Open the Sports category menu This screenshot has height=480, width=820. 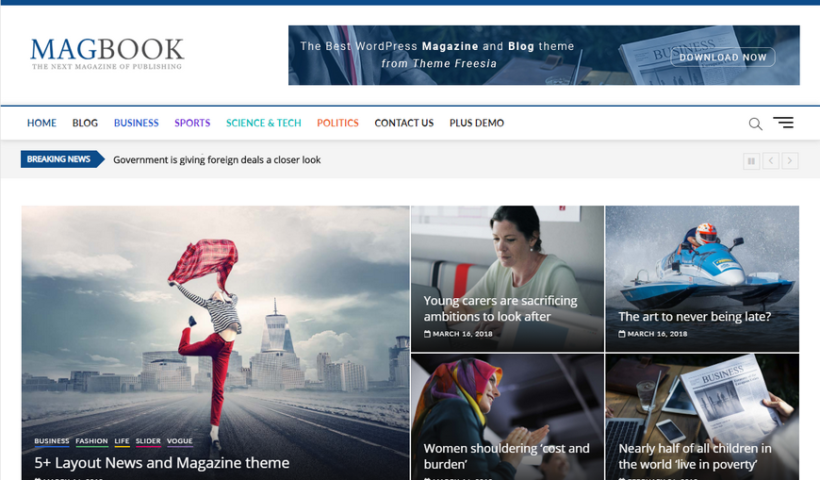tap(192, 123)
